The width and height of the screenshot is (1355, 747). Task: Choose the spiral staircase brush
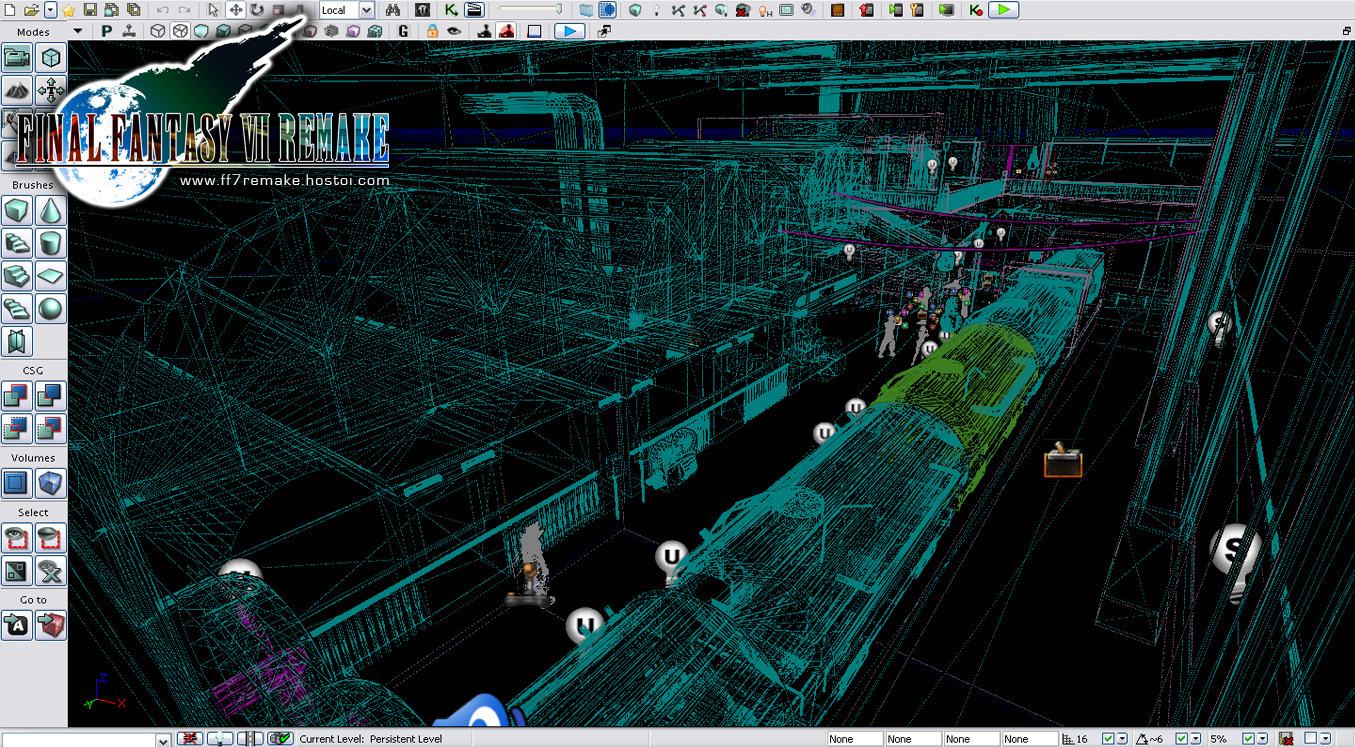coord(18,308)
